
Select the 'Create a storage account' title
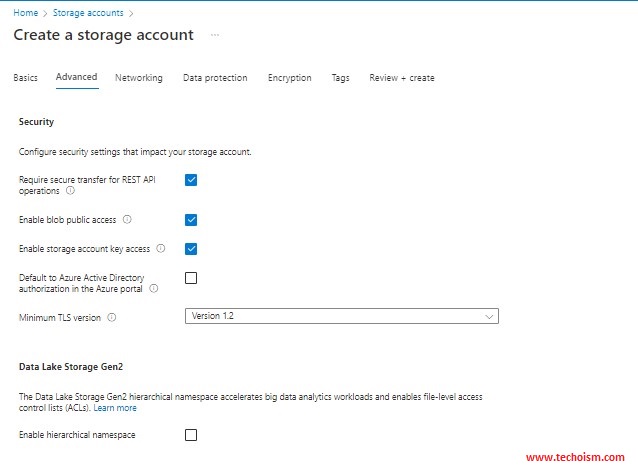104,35
